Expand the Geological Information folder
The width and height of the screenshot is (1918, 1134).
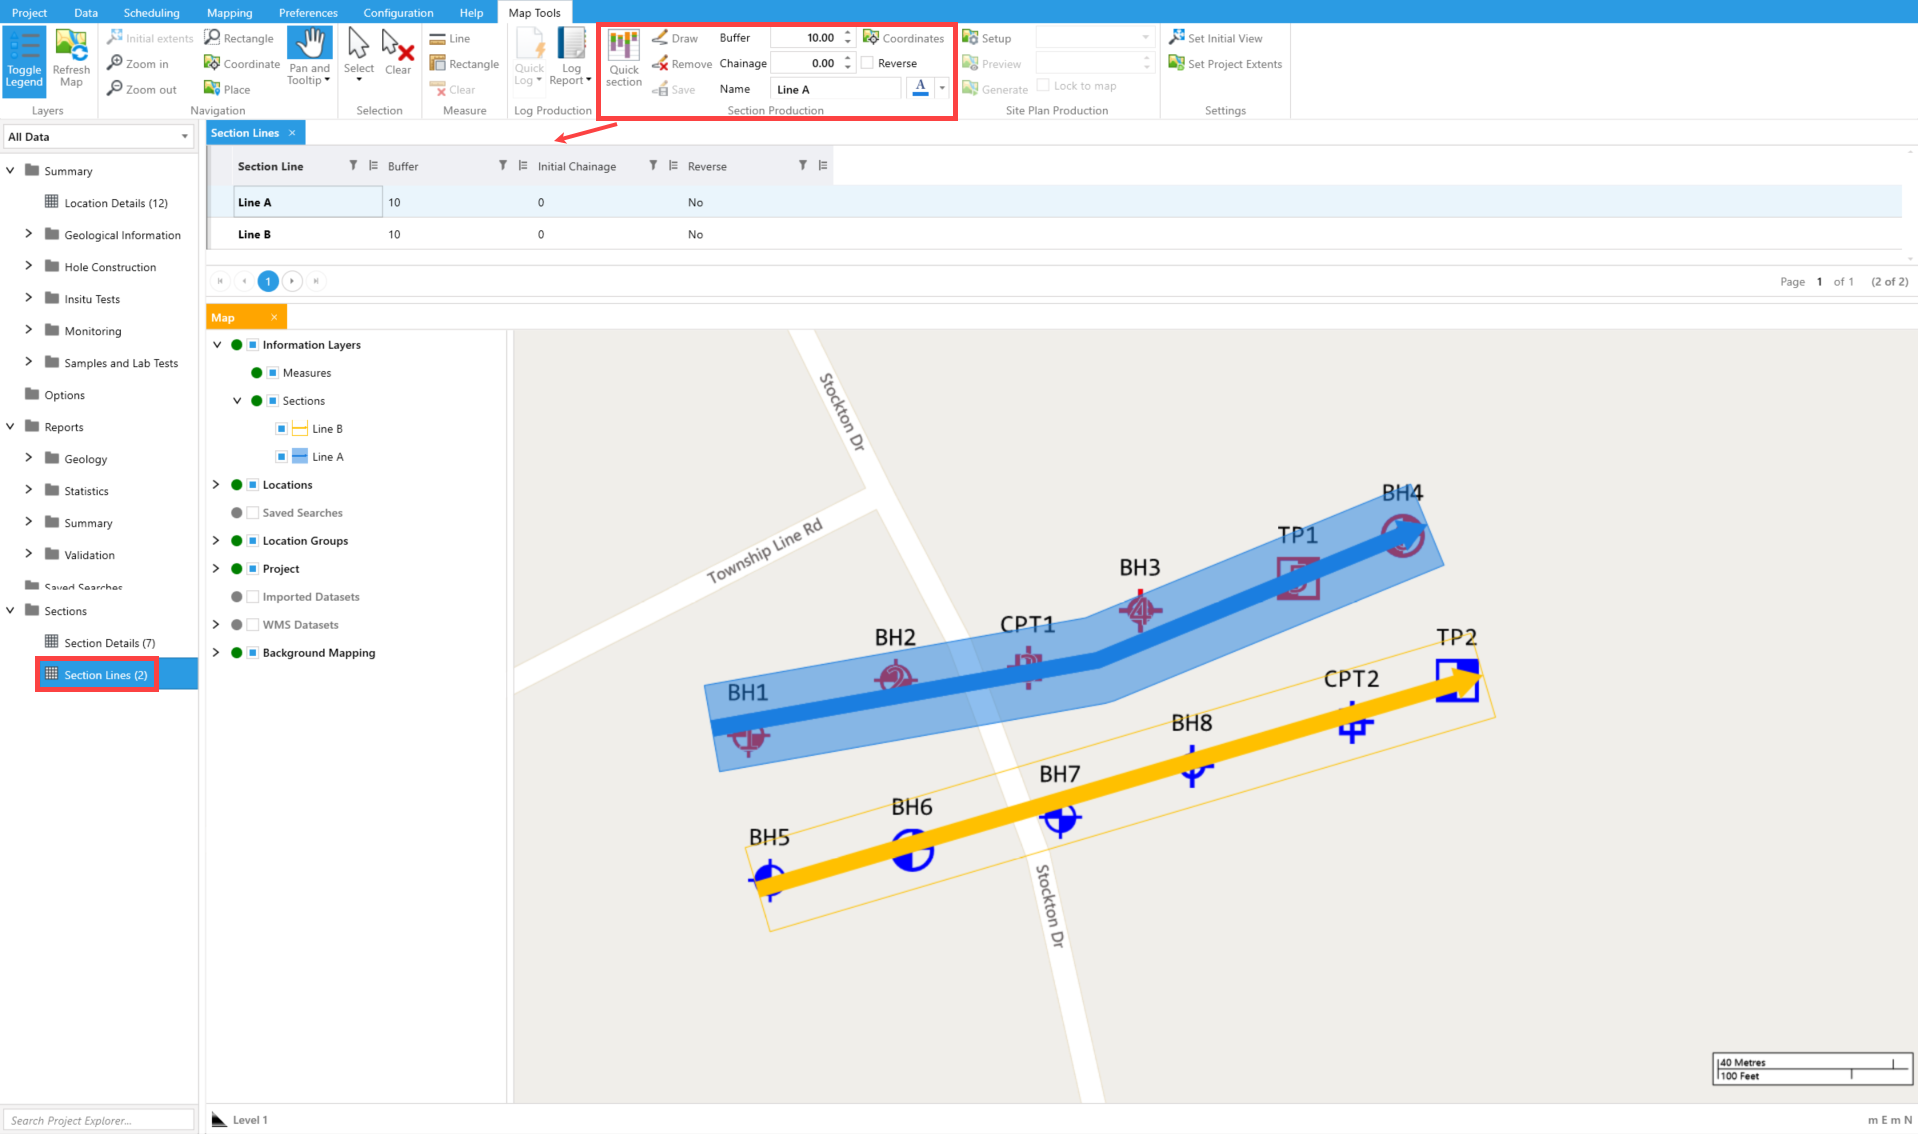coord(28,234)
